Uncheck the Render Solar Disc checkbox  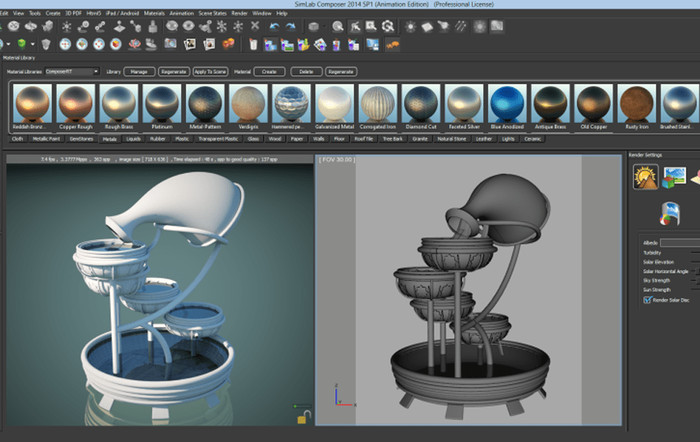[x=647, y=299]
